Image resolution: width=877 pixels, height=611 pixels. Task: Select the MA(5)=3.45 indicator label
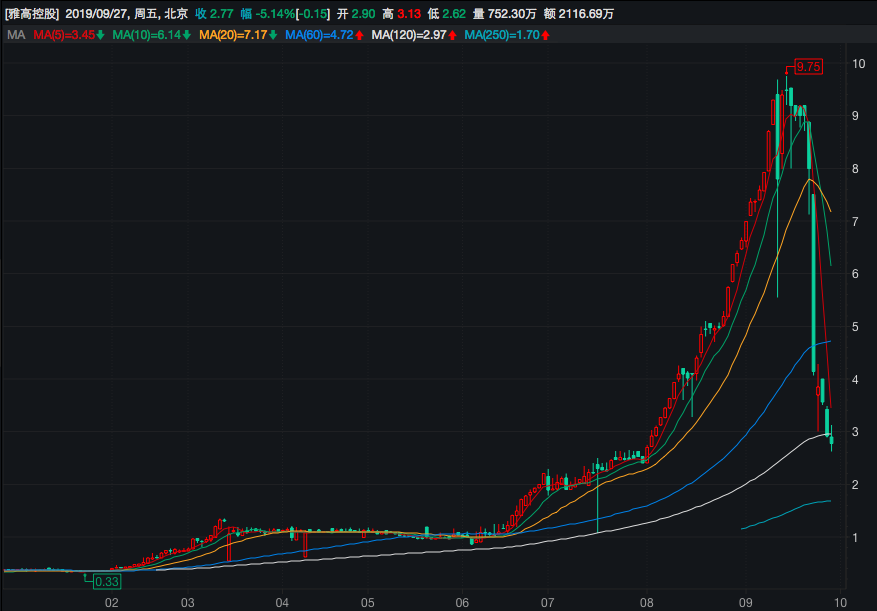pos(64,35)
